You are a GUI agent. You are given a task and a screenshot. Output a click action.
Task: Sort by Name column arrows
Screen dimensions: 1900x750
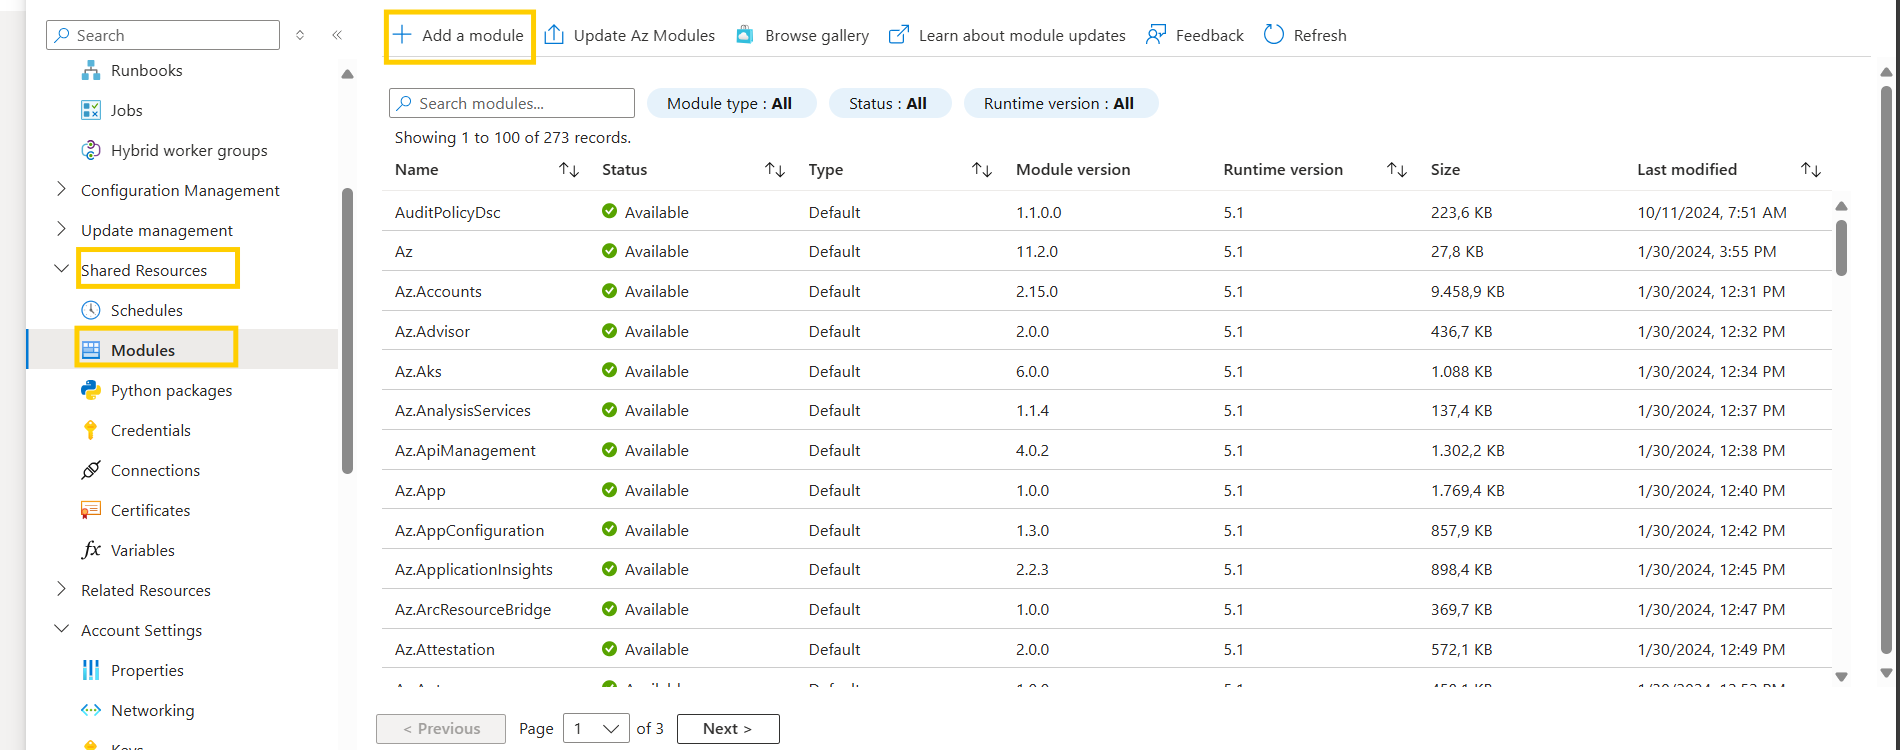click(x=569, y=170)
